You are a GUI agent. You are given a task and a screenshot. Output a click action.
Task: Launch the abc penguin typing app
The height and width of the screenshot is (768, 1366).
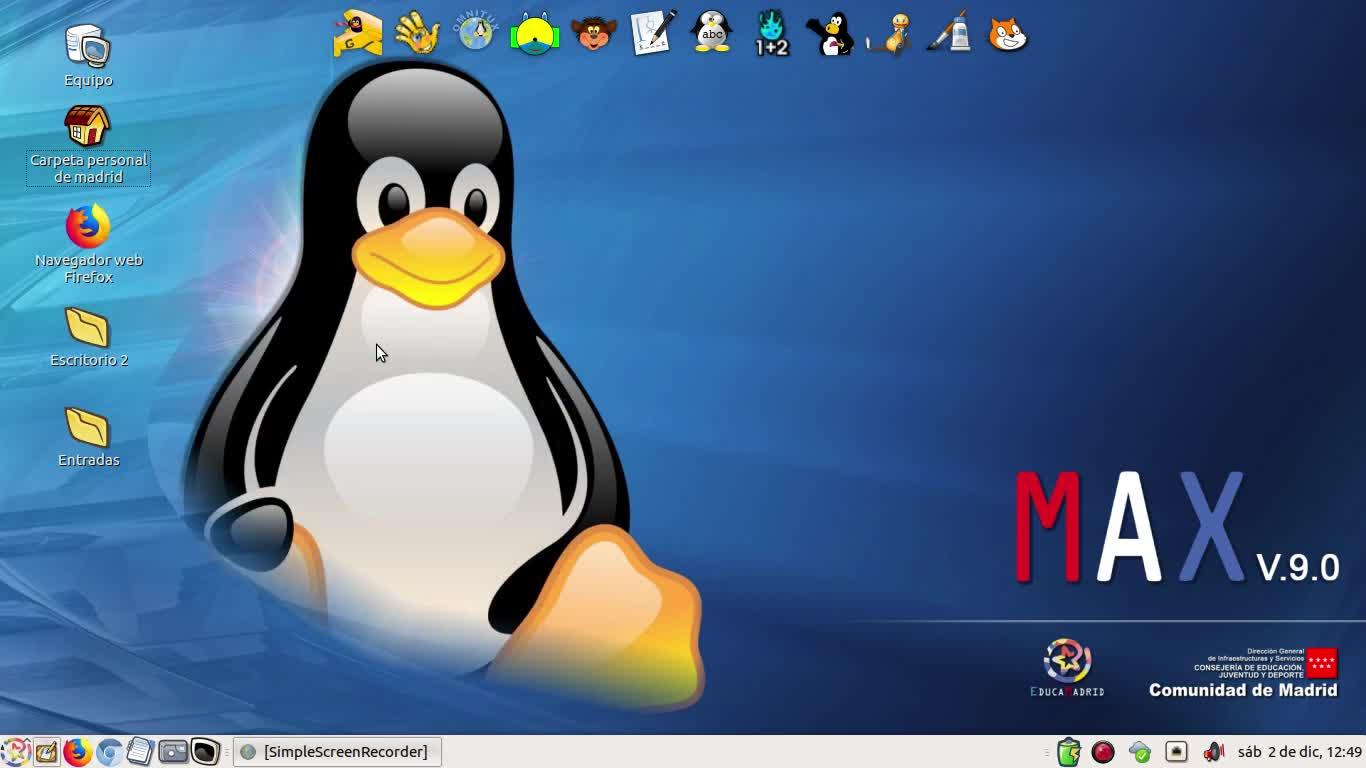tap(712, 33)
